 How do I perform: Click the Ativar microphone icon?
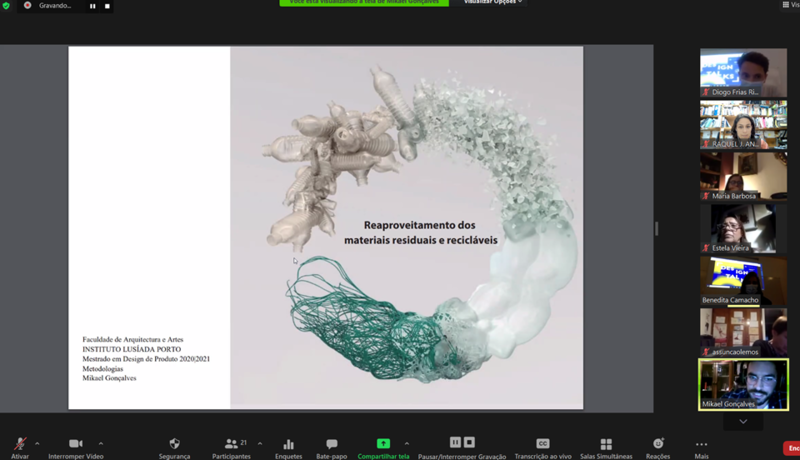pyautogui.click(x=20, y=443)
